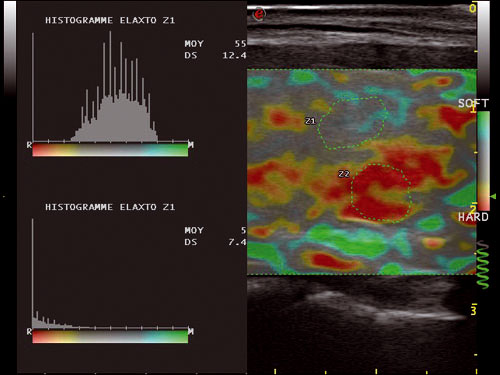Click the grayscale bar at top left

(10, 48)
